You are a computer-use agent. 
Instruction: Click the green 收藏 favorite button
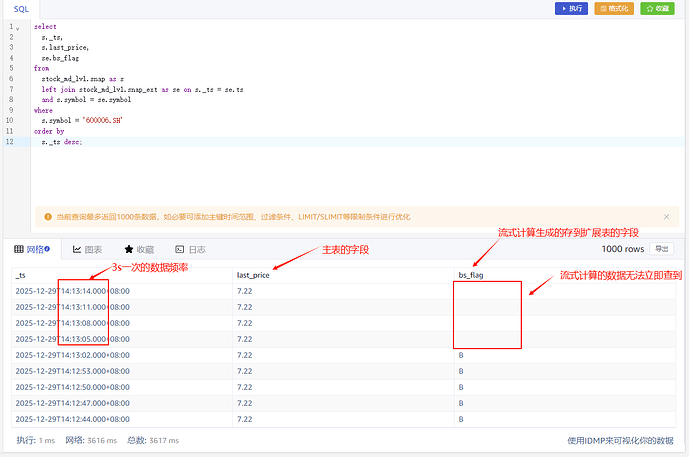pos(658,9)
